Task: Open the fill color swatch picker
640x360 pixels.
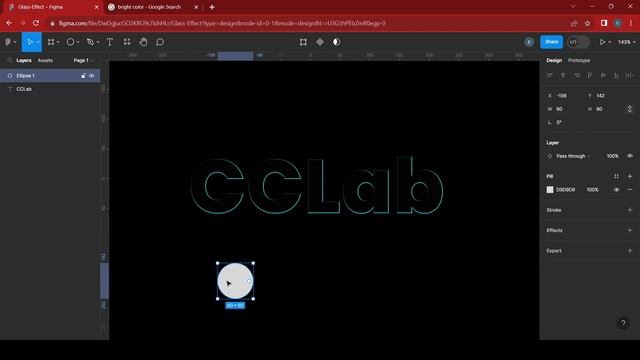Action: (x=550, y=190)
